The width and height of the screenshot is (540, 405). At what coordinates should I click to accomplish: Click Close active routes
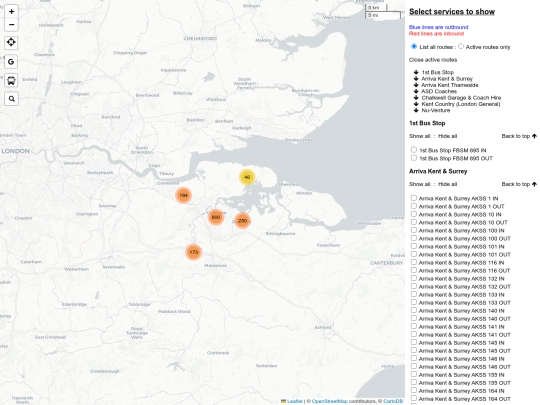tap(433, 60)
